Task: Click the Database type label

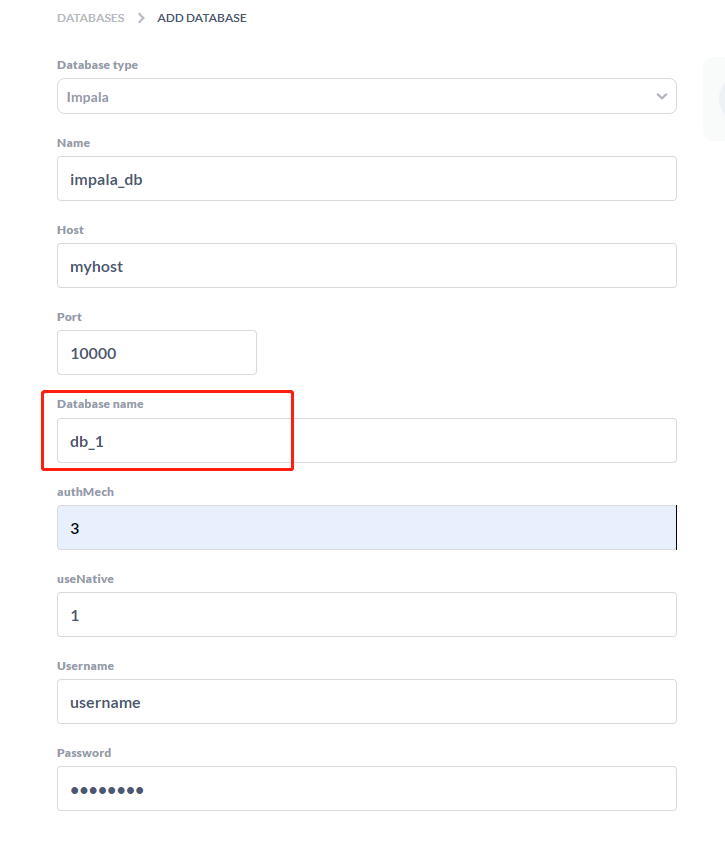Action: (x=97, y=64)
